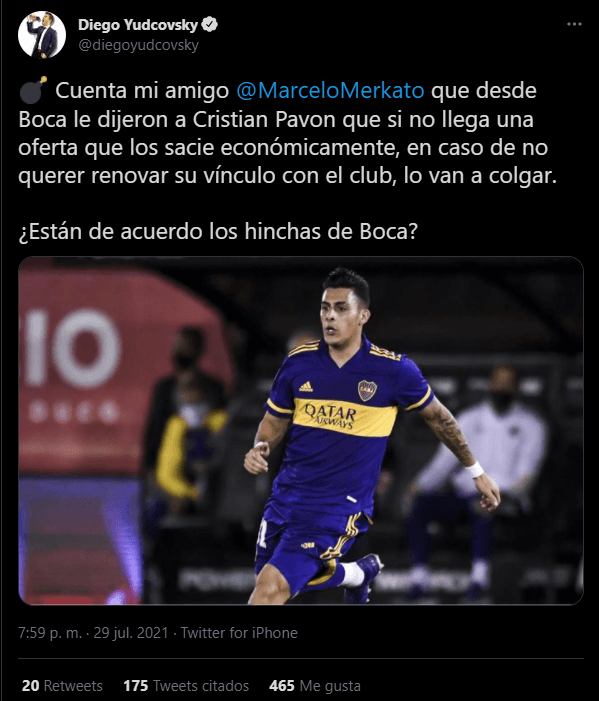View the 465 Me gusta list

click(315, 685)
